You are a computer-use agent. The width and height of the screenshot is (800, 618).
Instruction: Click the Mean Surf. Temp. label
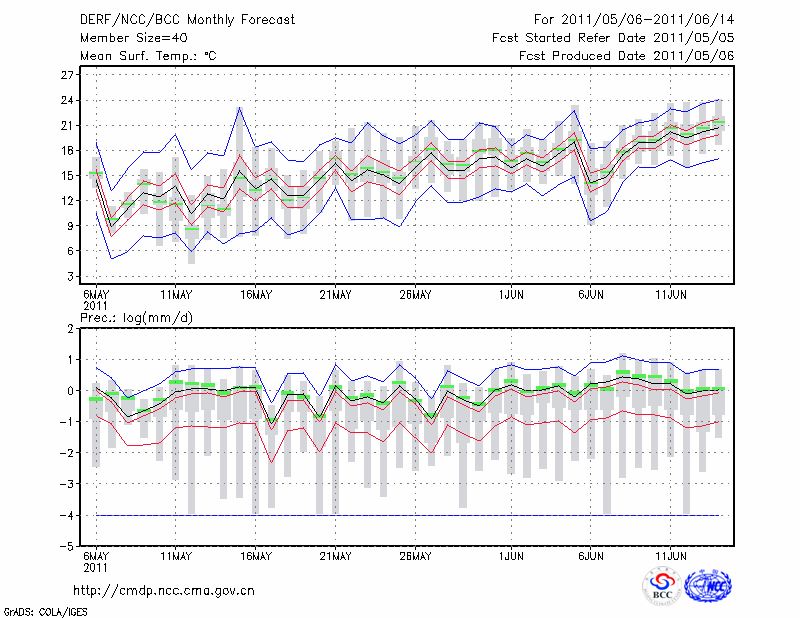147,56
